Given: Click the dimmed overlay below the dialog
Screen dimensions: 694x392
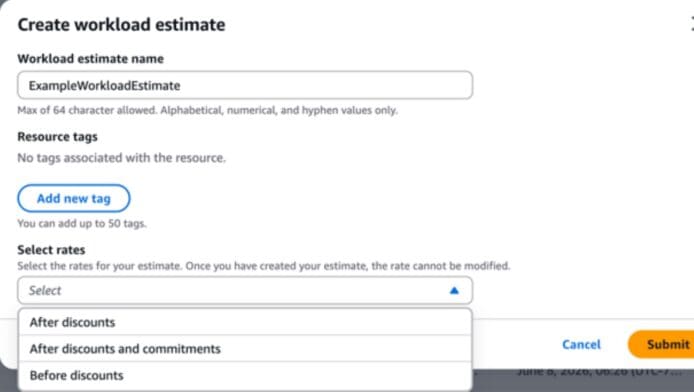Looking at the screenshot, I should pos(575,383).
